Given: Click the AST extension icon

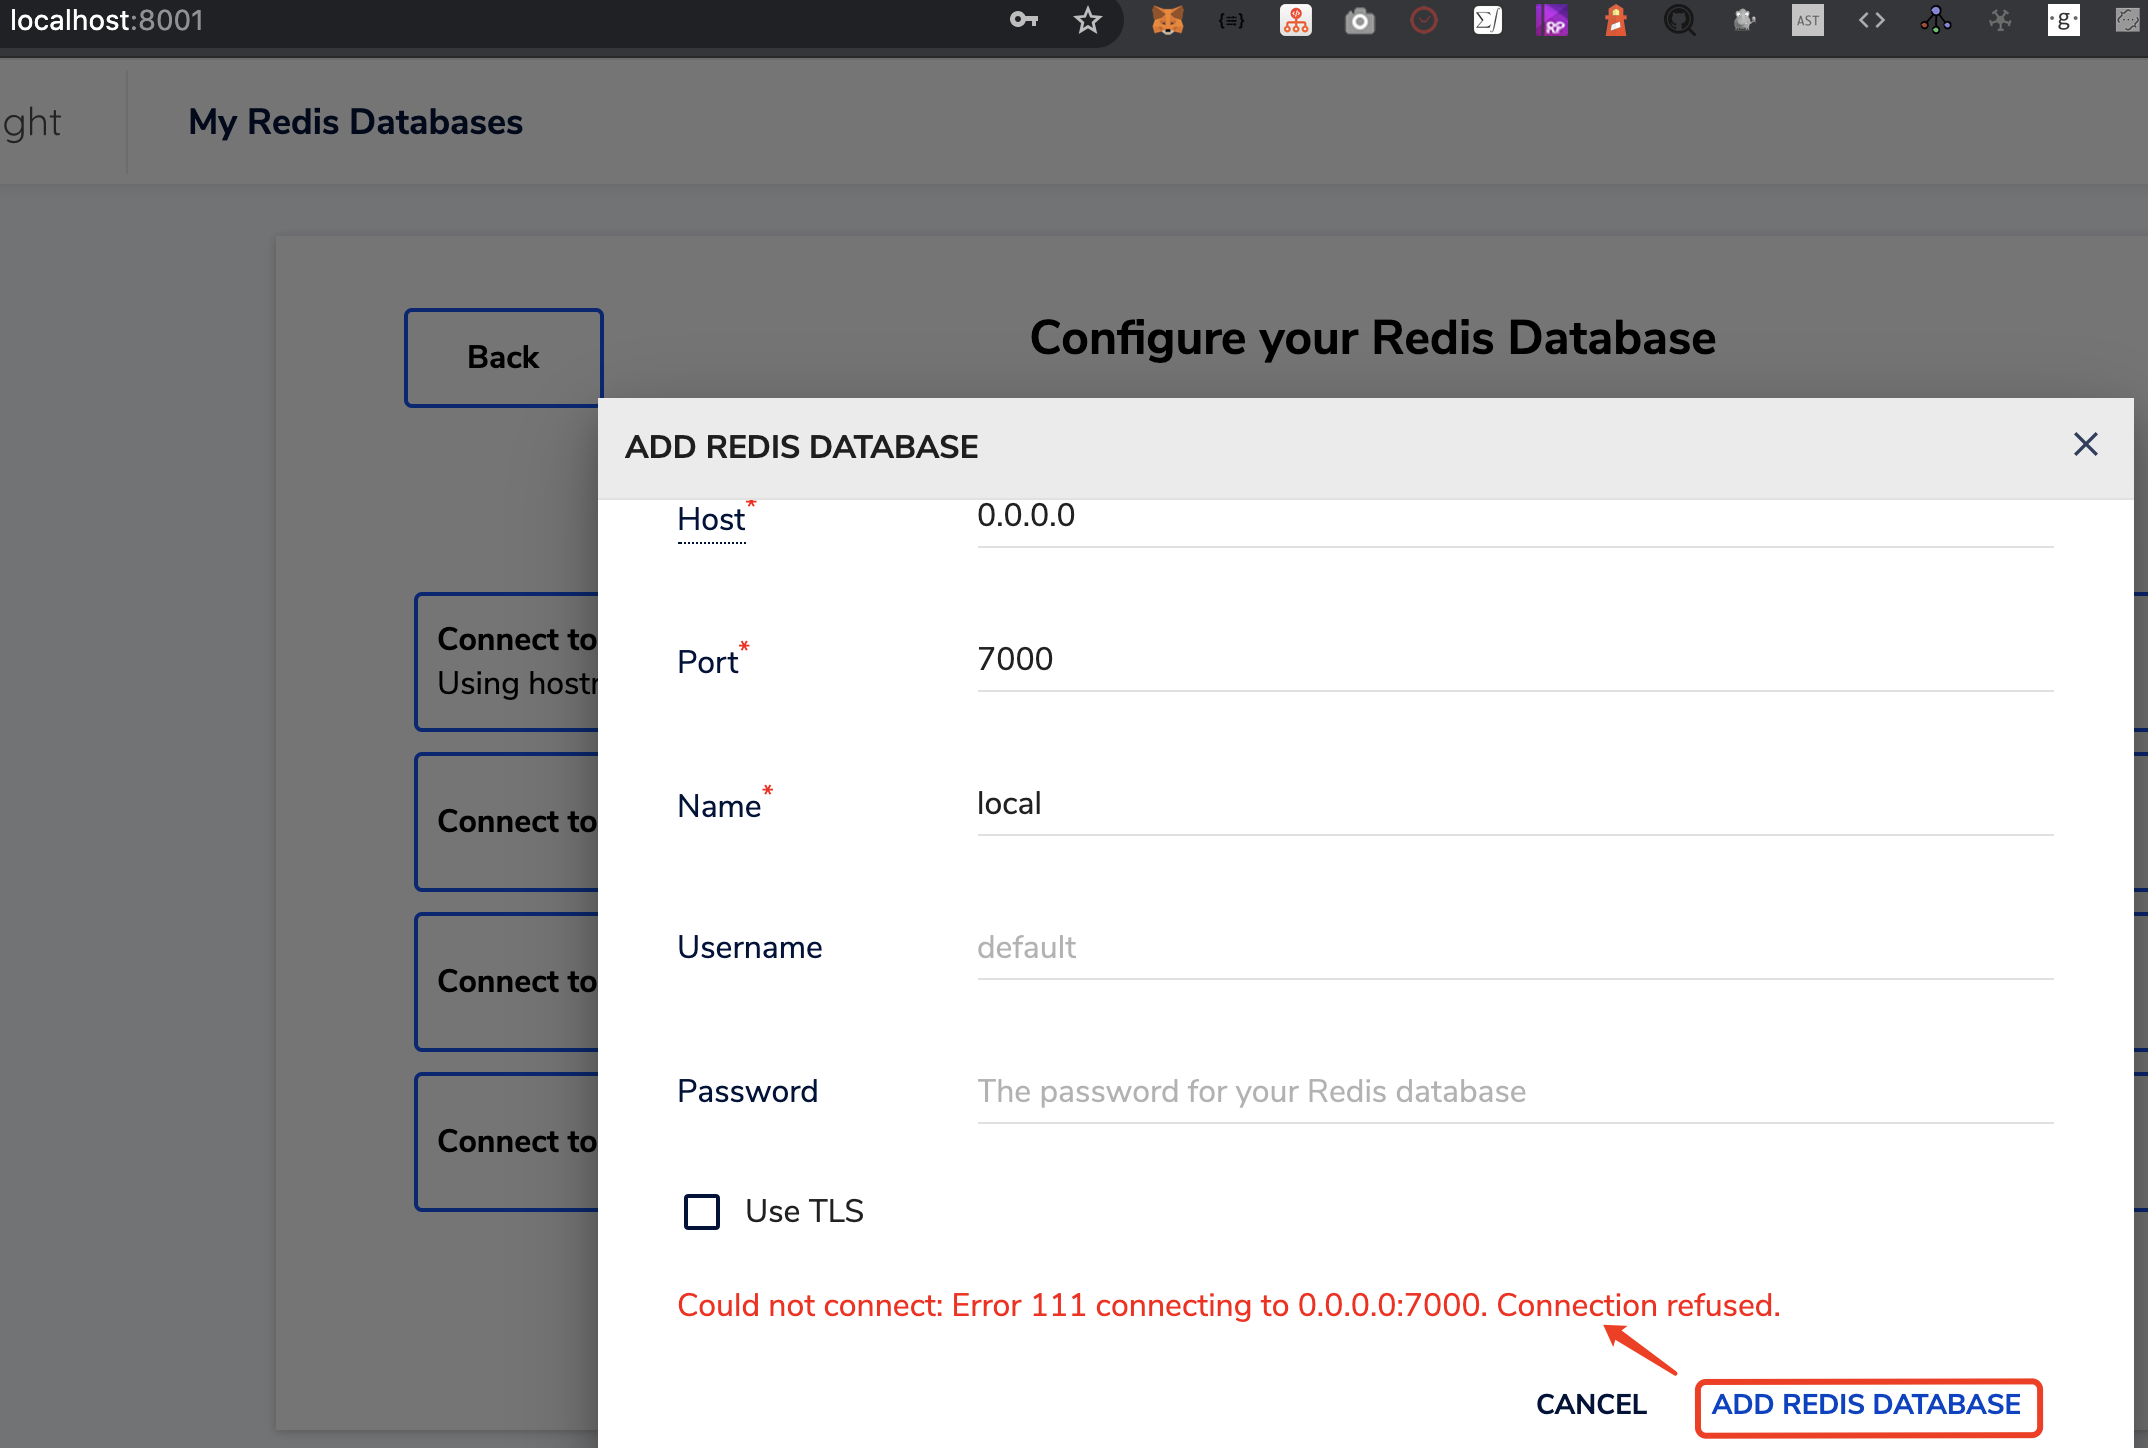Looking at the screenshot, I should [x=1807, y=21].
